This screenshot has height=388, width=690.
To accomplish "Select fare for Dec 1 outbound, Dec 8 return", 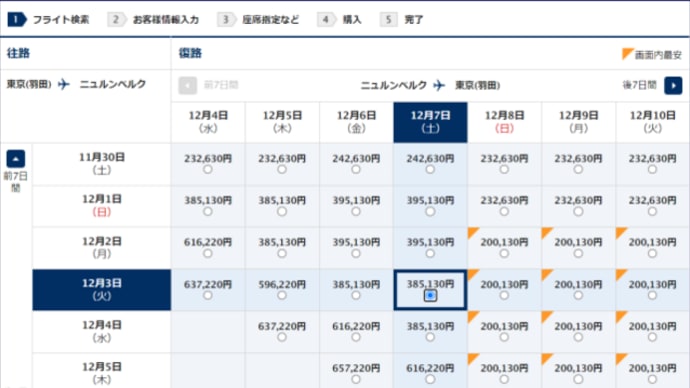I will point(504,211).
